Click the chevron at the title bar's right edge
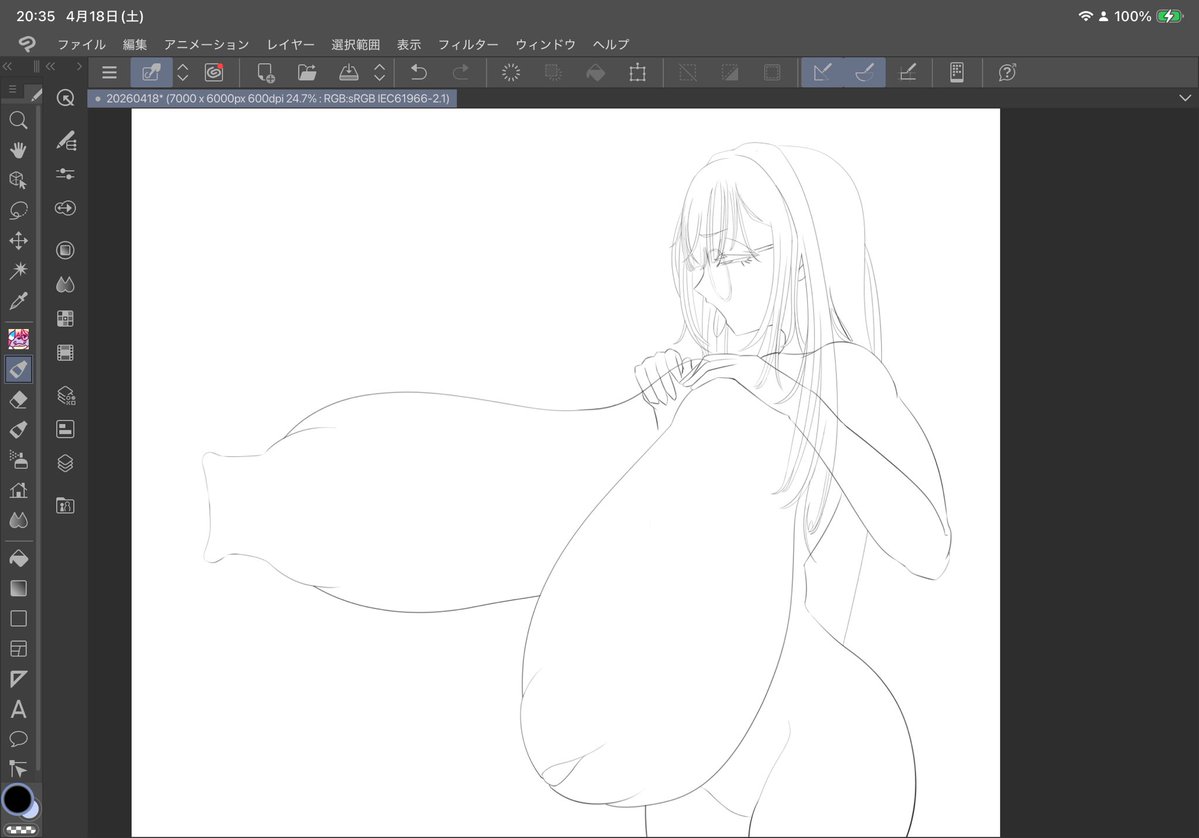The image size is (1199, 838). (1184, 98)
